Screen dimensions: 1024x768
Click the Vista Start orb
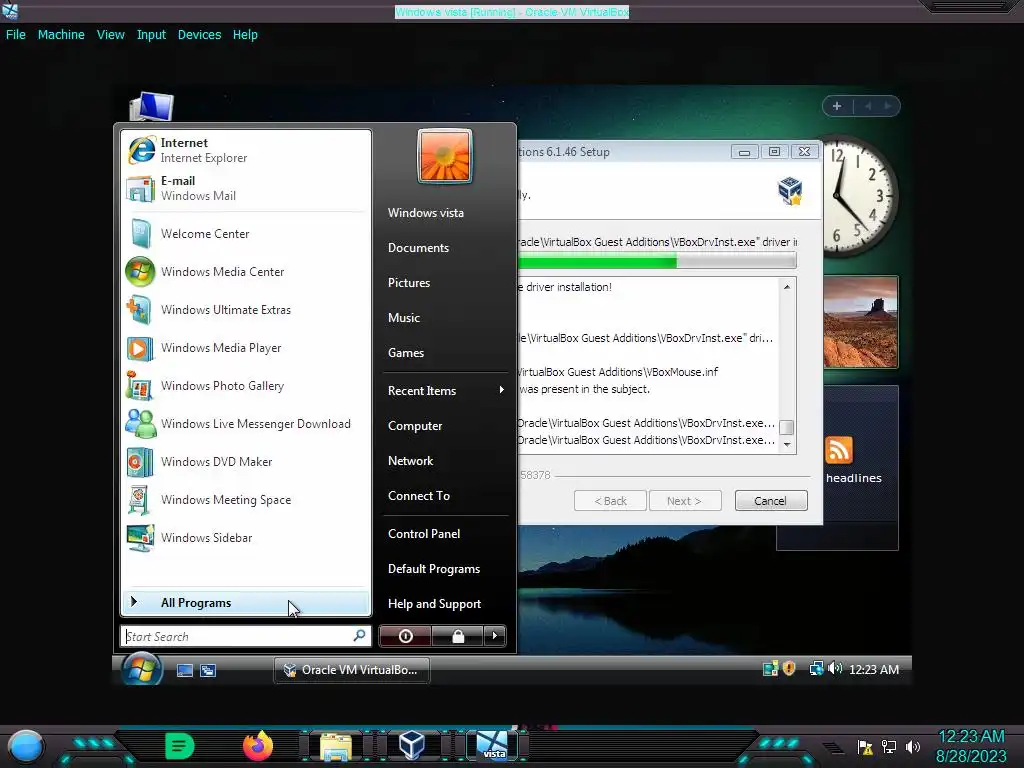[x=142, y=669]
